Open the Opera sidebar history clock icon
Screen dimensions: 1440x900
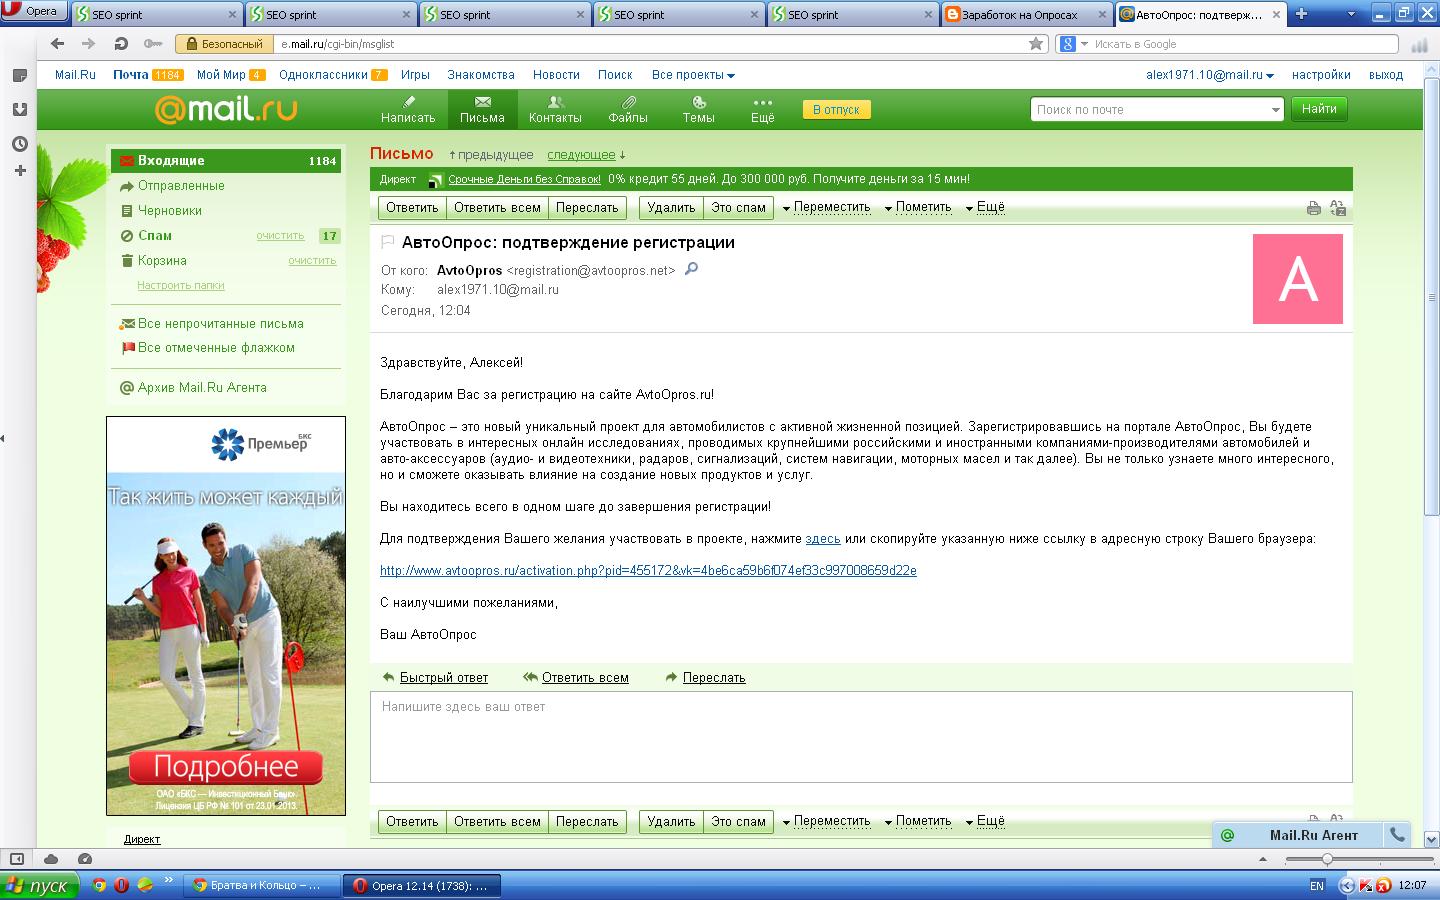[x=19, y=144]
